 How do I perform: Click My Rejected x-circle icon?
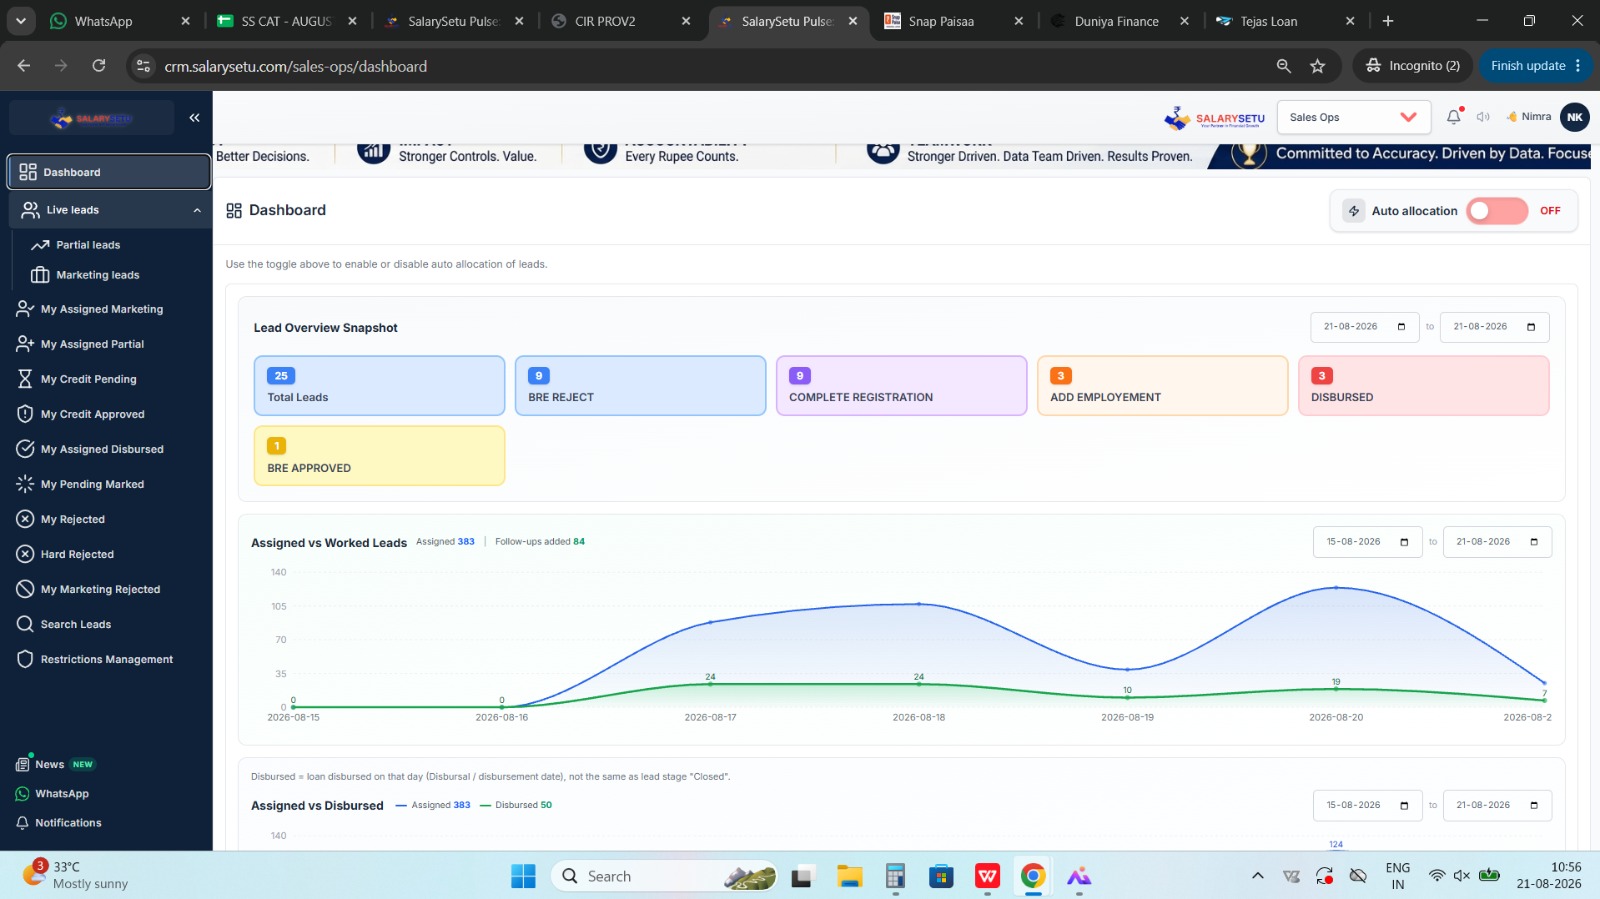click(25, 519)
